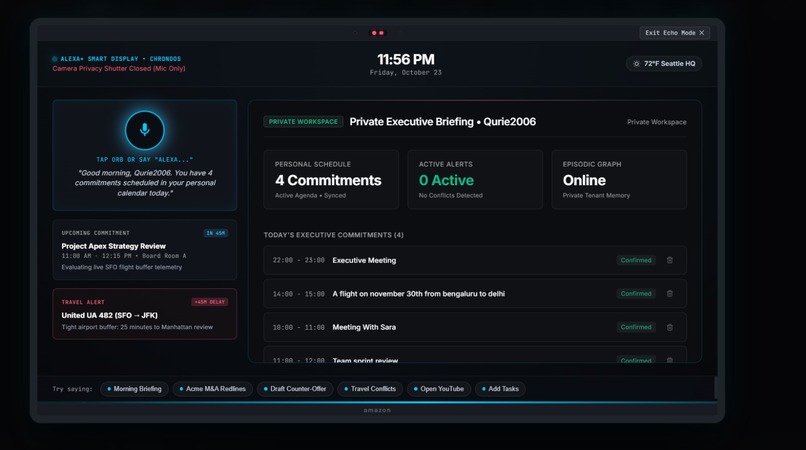Click the 11:56 PM clock
The width and height of the screenshot is (806, 450).
click(406, 59)
